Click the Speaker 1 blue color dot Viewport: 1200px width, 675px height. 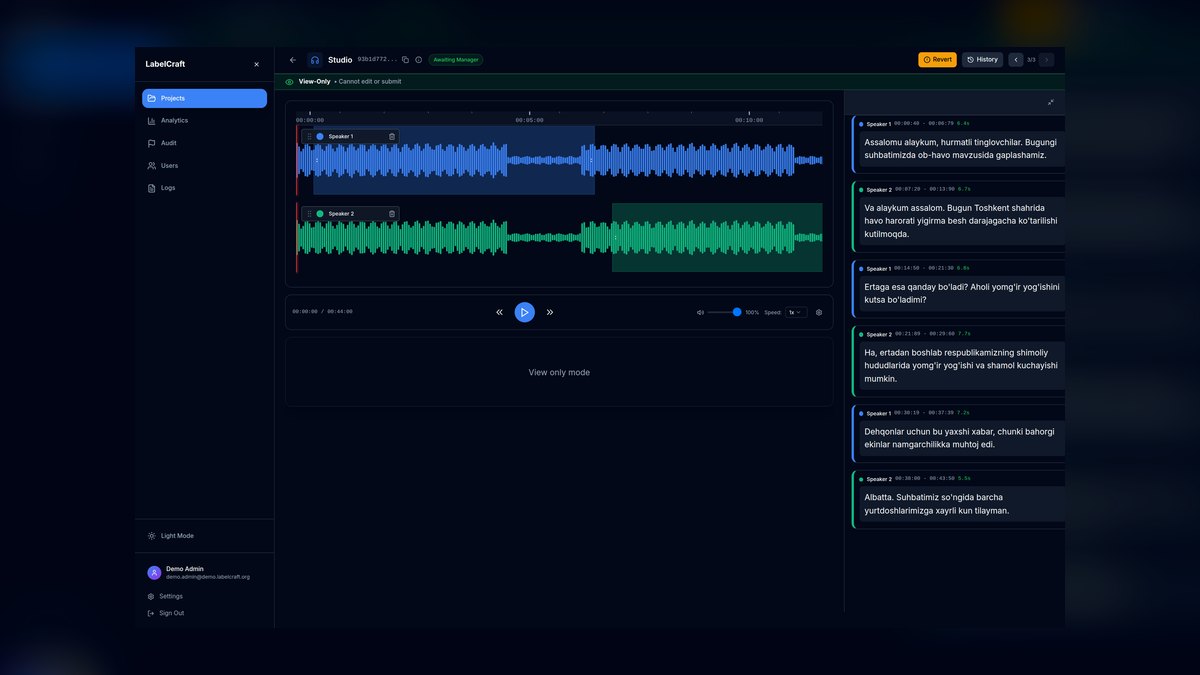pos(320,136)
